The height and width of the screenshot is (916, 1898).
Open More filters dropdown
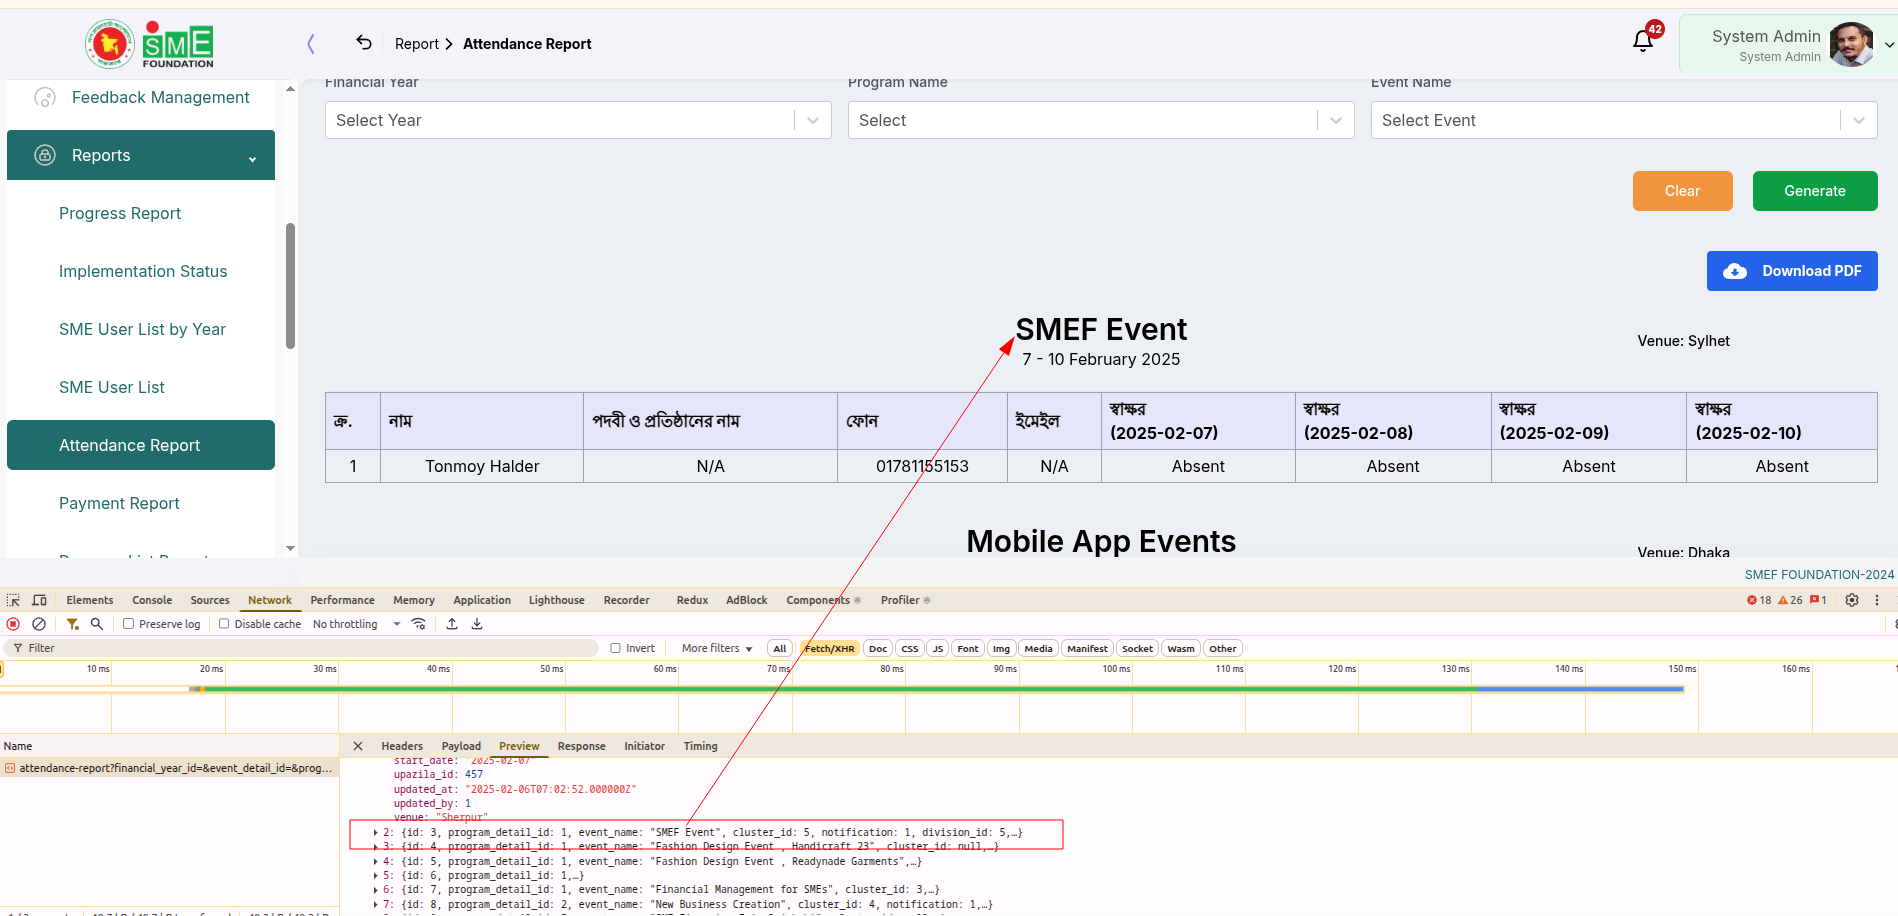coord(716,648)
